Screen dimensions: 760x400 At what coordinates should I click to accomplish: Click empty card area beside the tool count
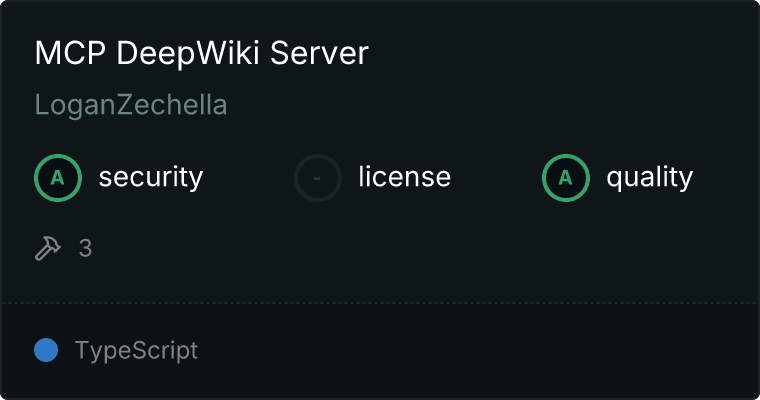400,248
